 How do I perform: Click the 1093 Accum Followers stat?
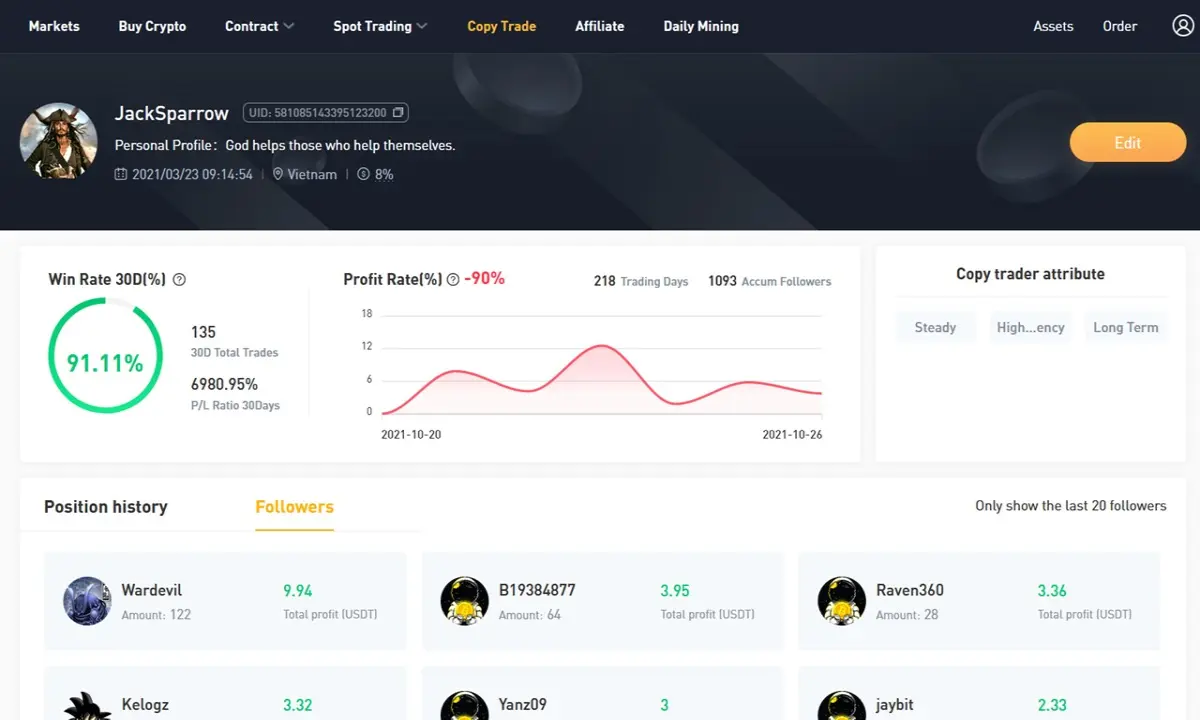pyautogui.click(x=770, y=281)
